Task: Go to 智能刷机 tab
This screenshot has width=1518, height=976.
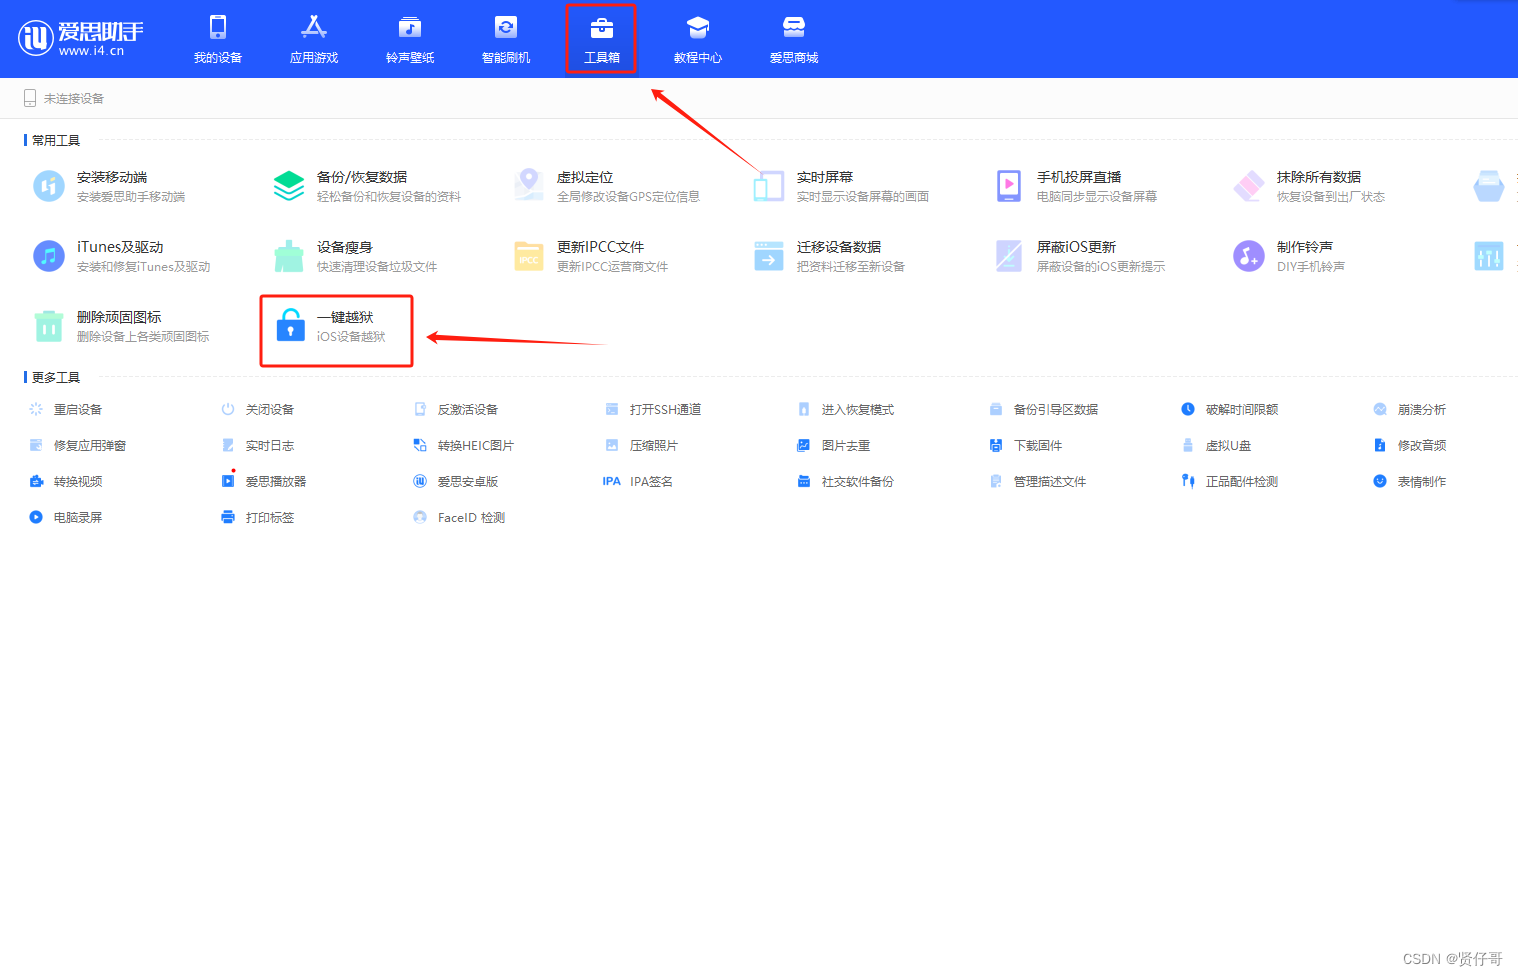Action: coord(506,39)
